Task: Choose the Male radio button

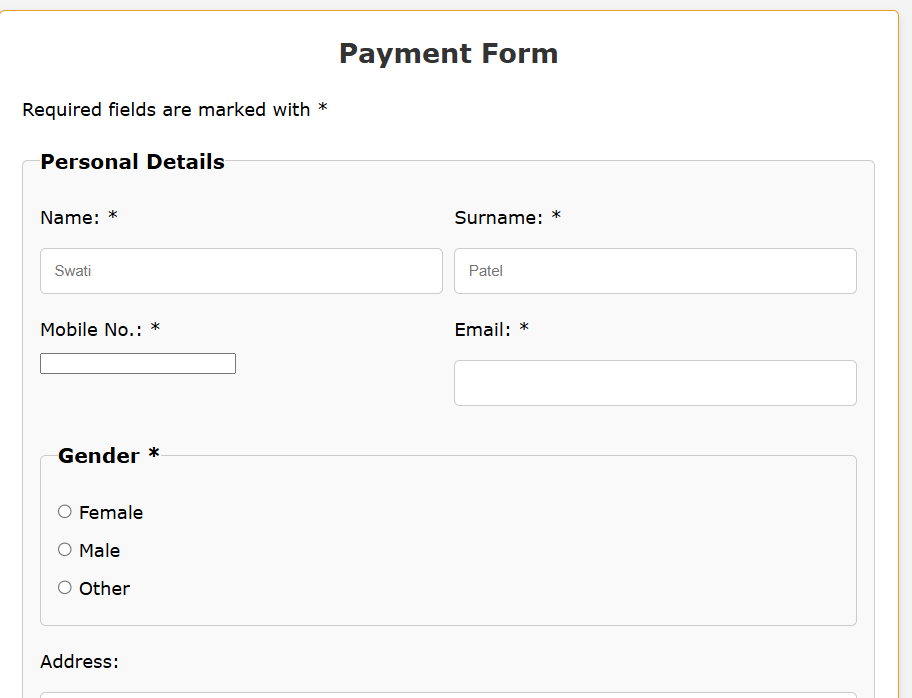Action: point(65,549)
